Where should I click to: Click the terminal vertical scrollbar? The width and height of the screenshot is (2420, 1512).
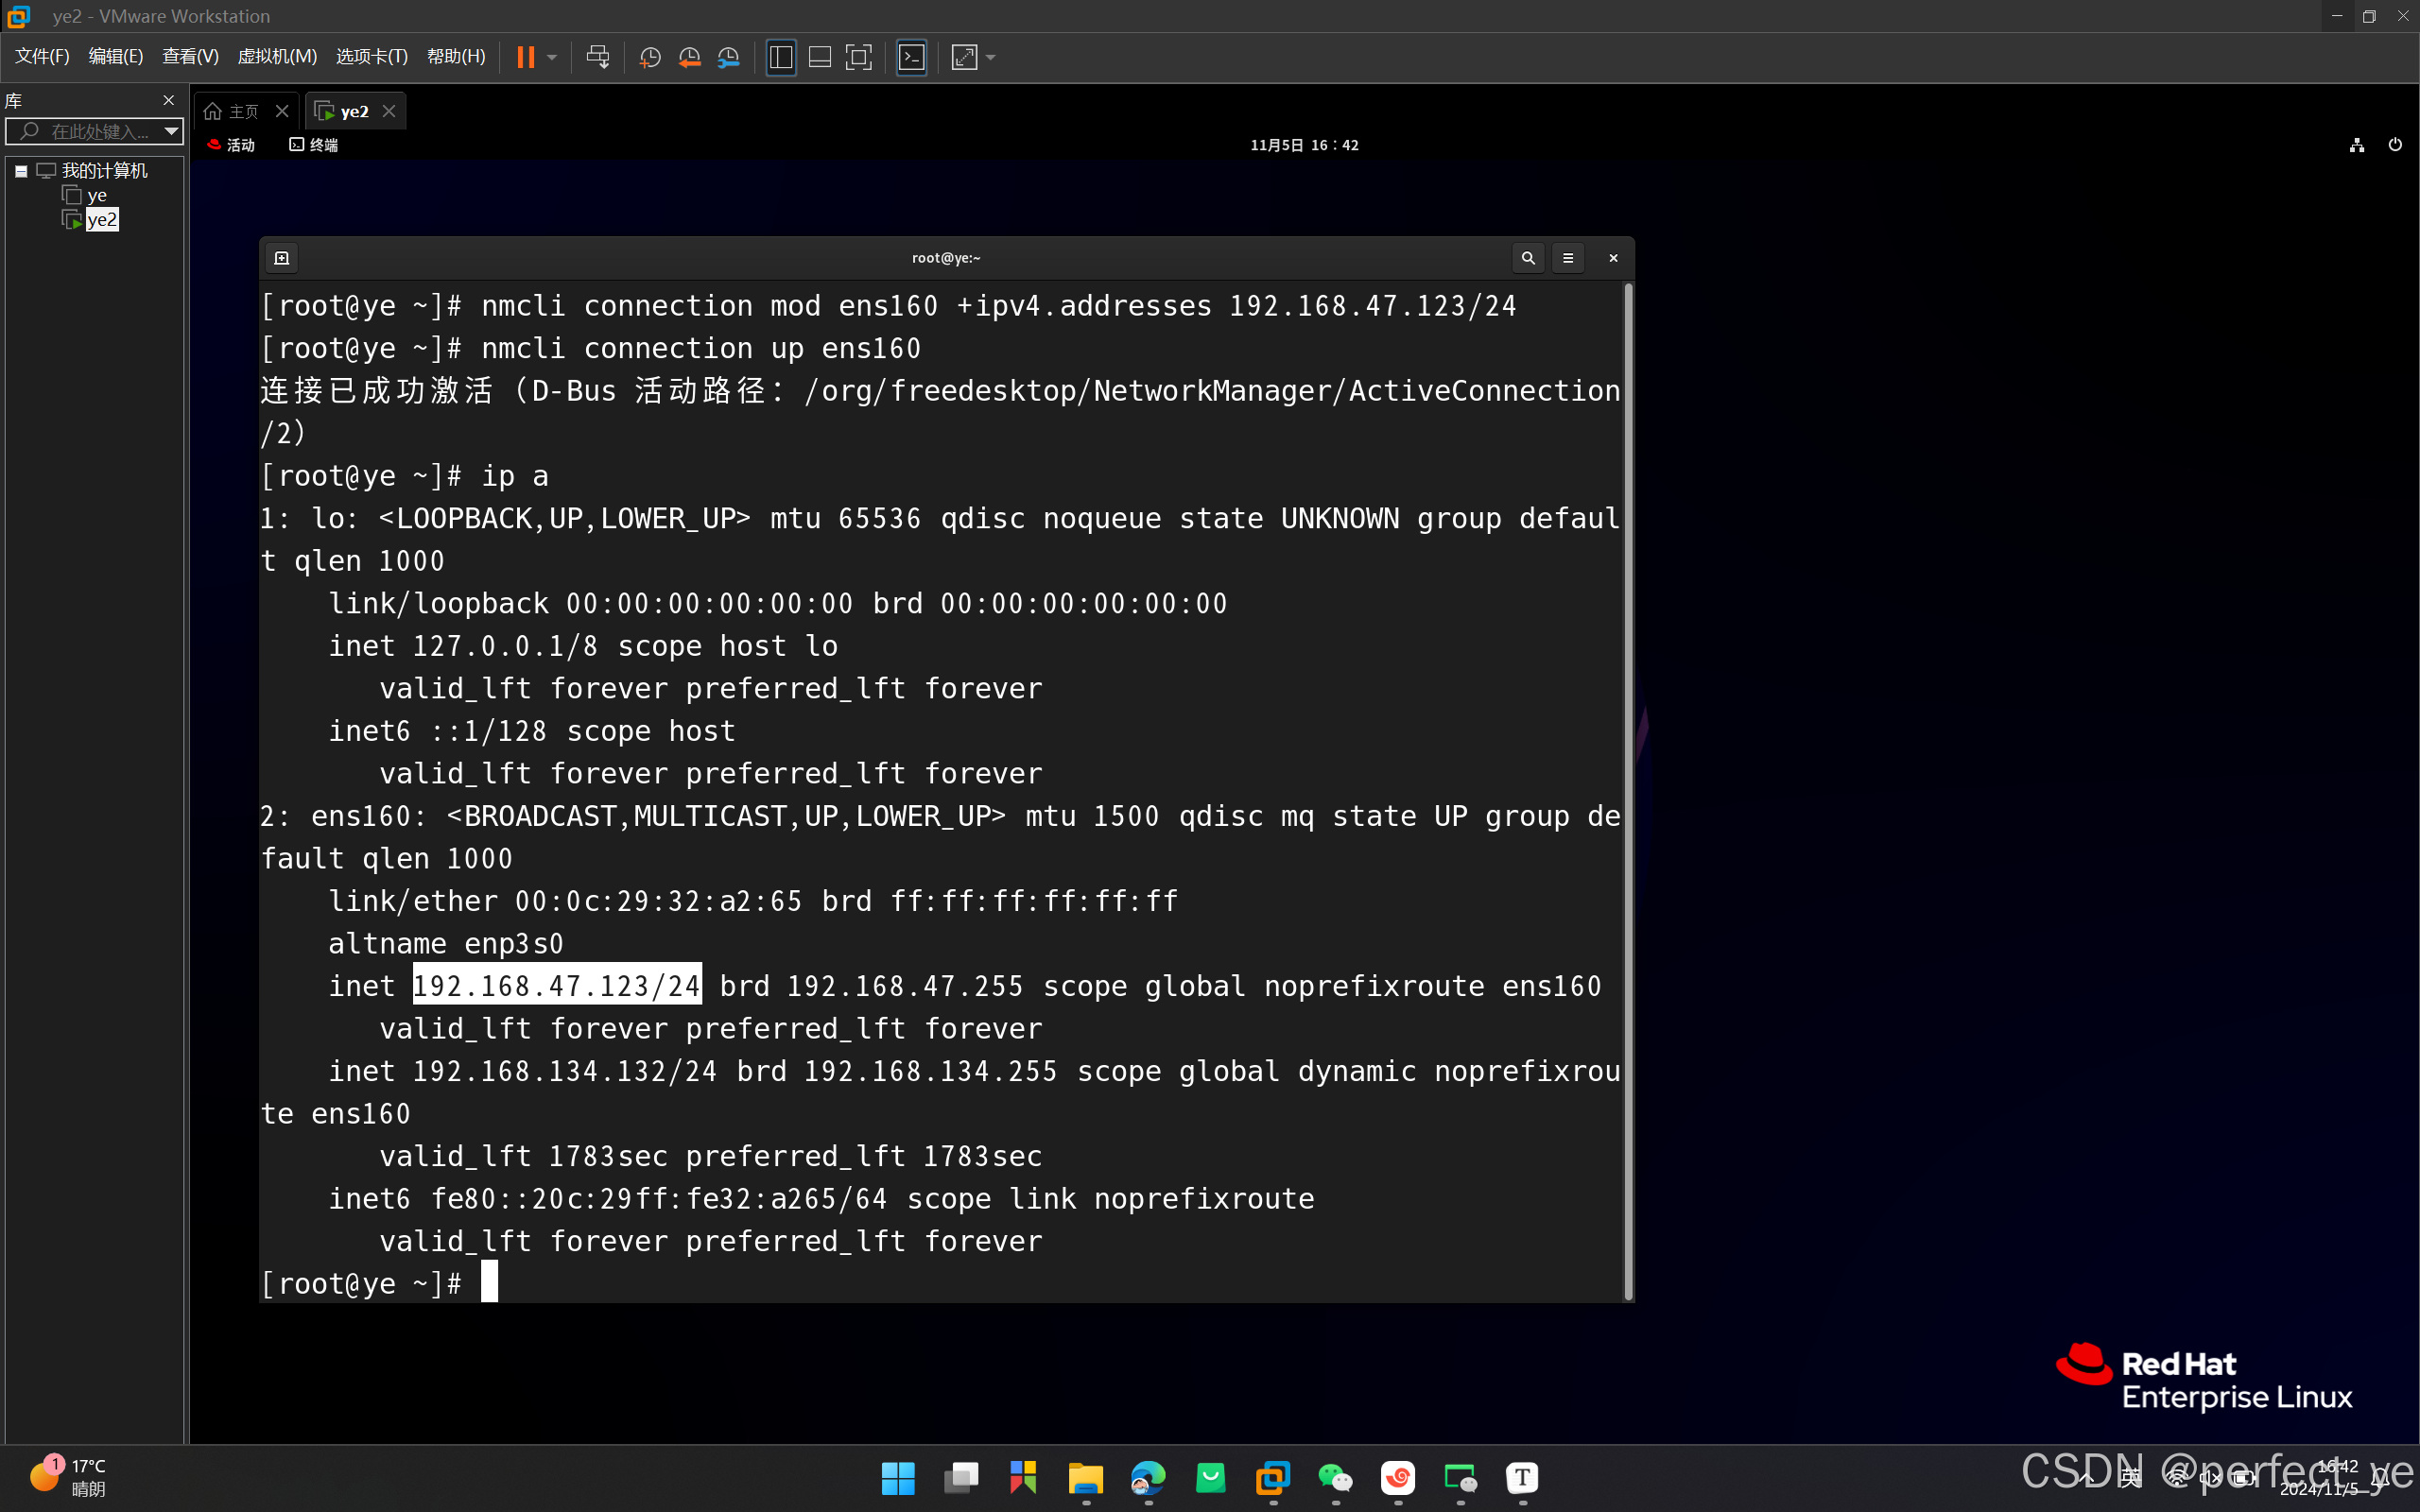tap(1628, 790)
